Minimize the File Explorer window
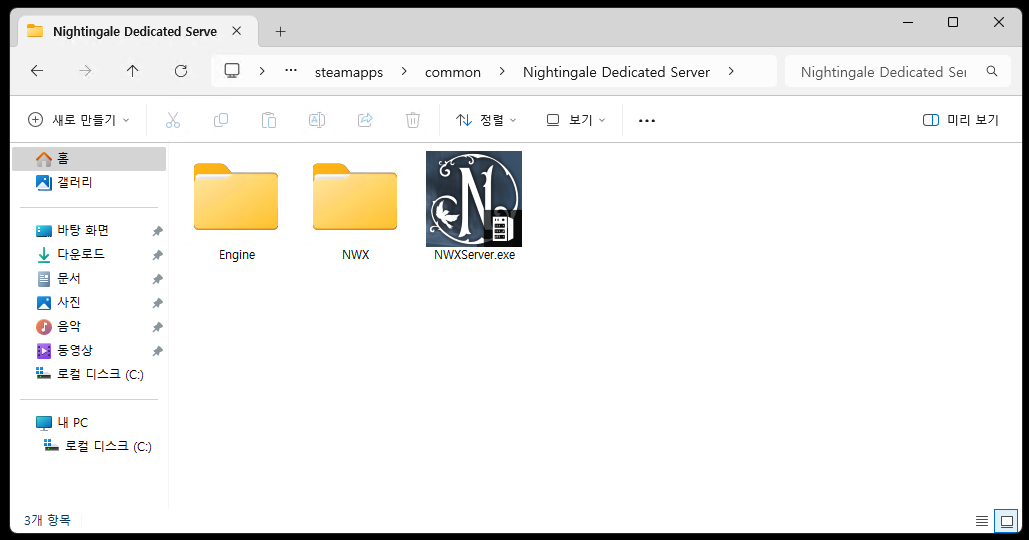The width and height of the screenshot is (1029, 540). pos(908,22)
